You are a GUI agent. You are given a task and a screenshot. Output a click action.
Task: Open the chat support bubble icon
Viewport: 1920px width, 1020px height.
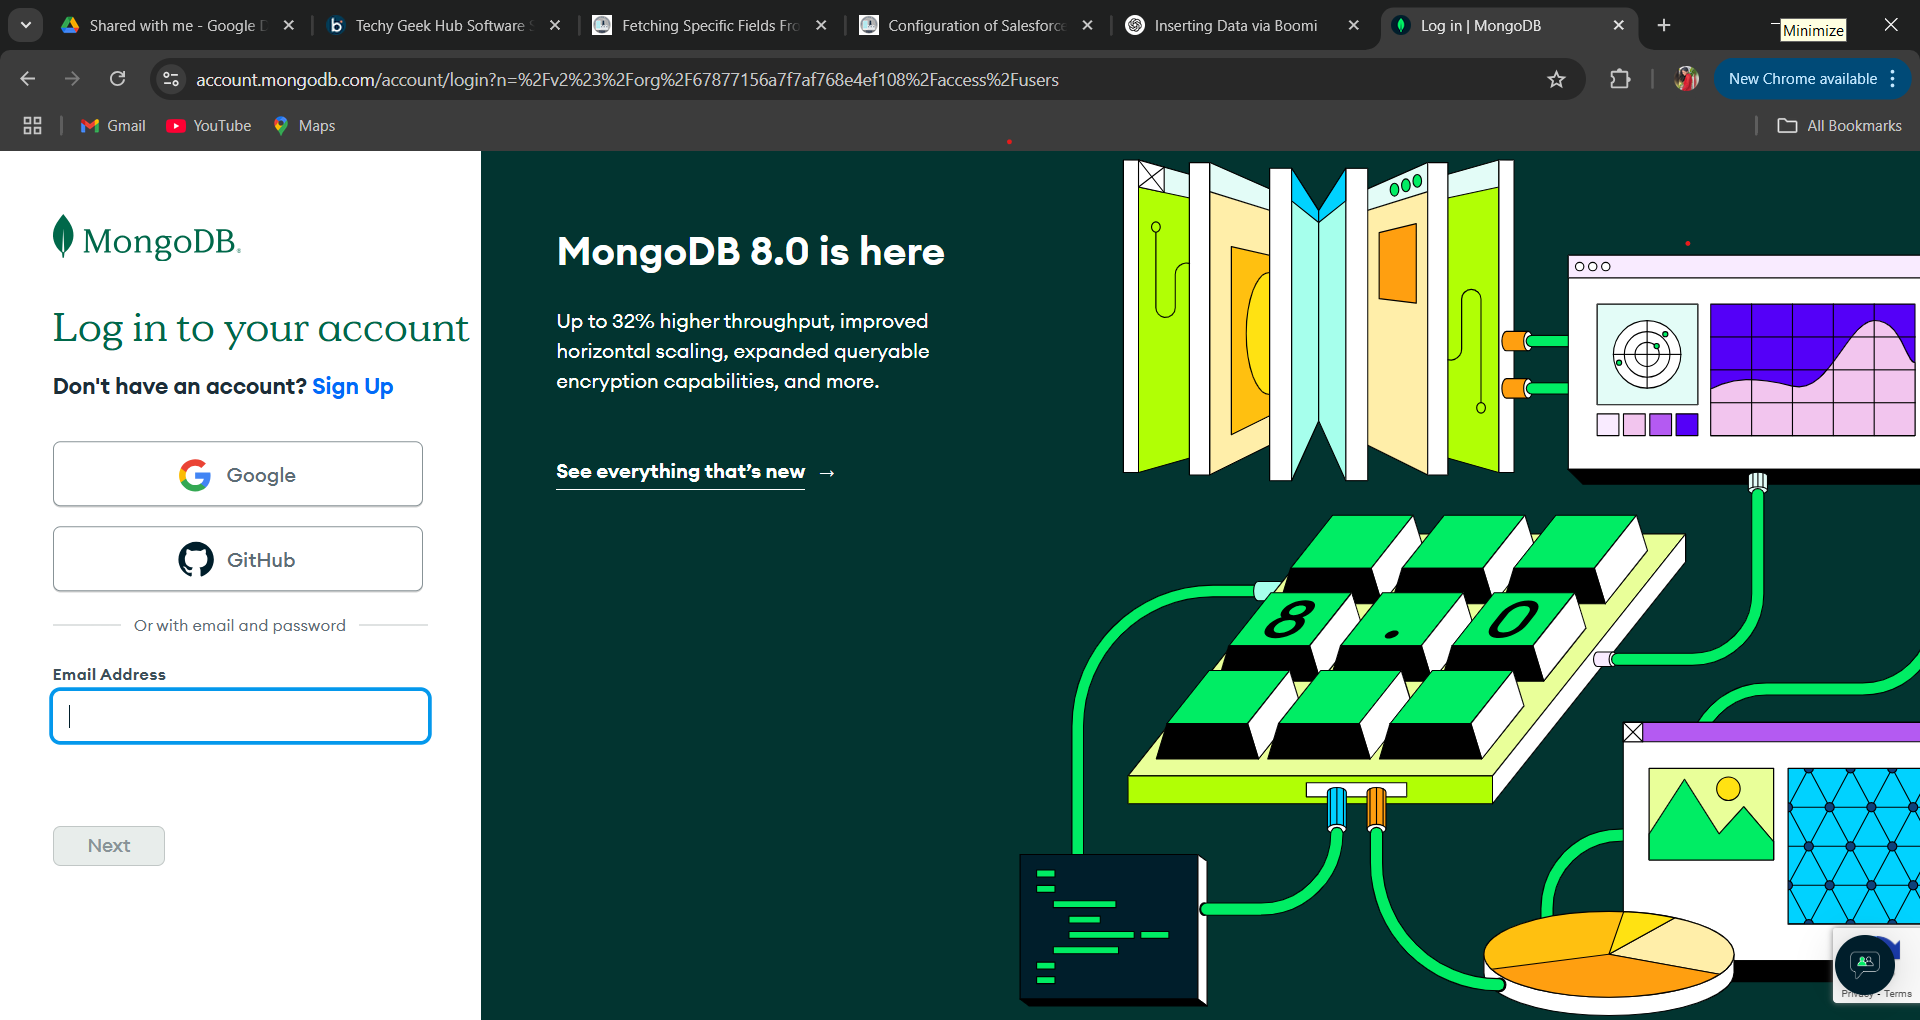pyautogui.click(x=1864, y=964)
